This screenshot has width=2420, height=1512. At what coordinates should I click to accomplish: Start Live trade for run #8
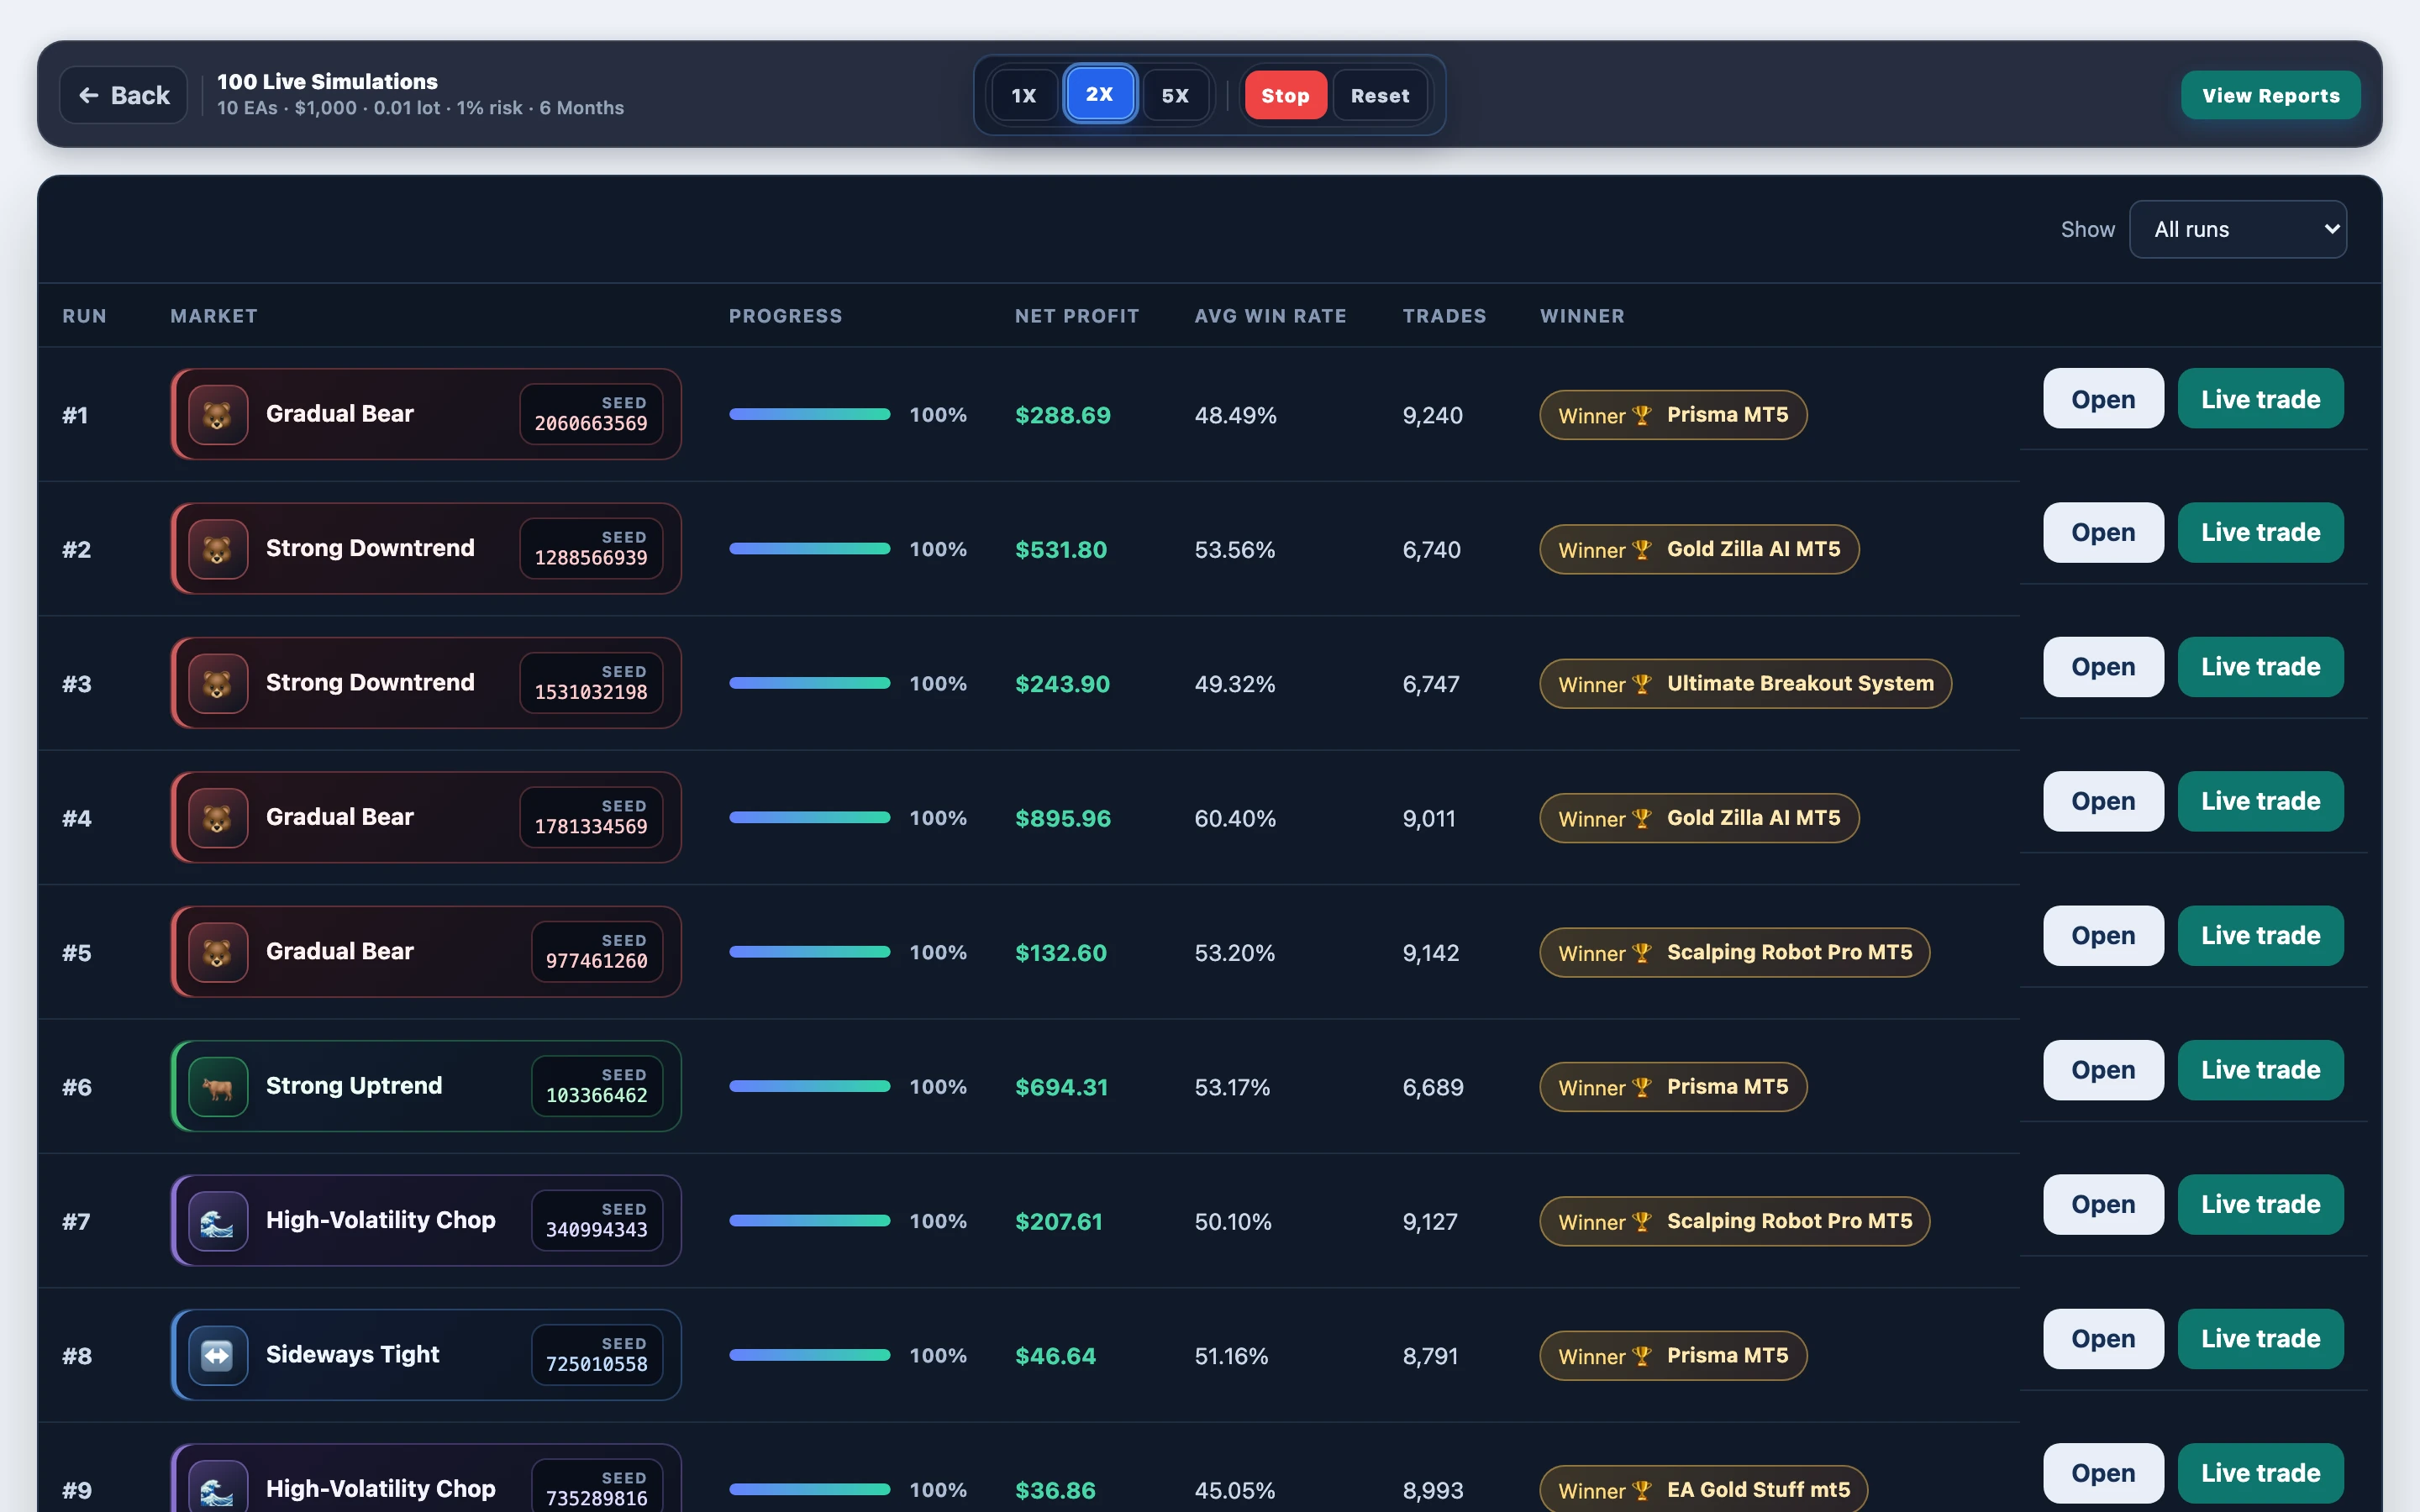pos(2260,1339)
